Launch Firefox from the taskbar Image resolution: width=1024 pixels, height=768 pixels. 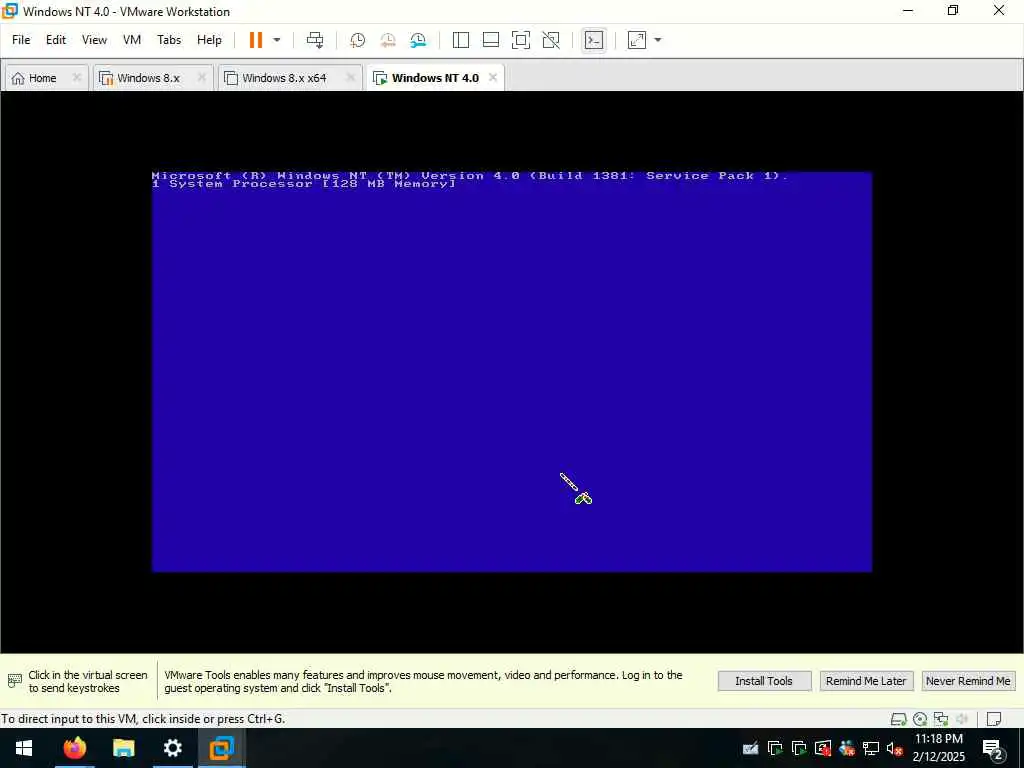74,748
